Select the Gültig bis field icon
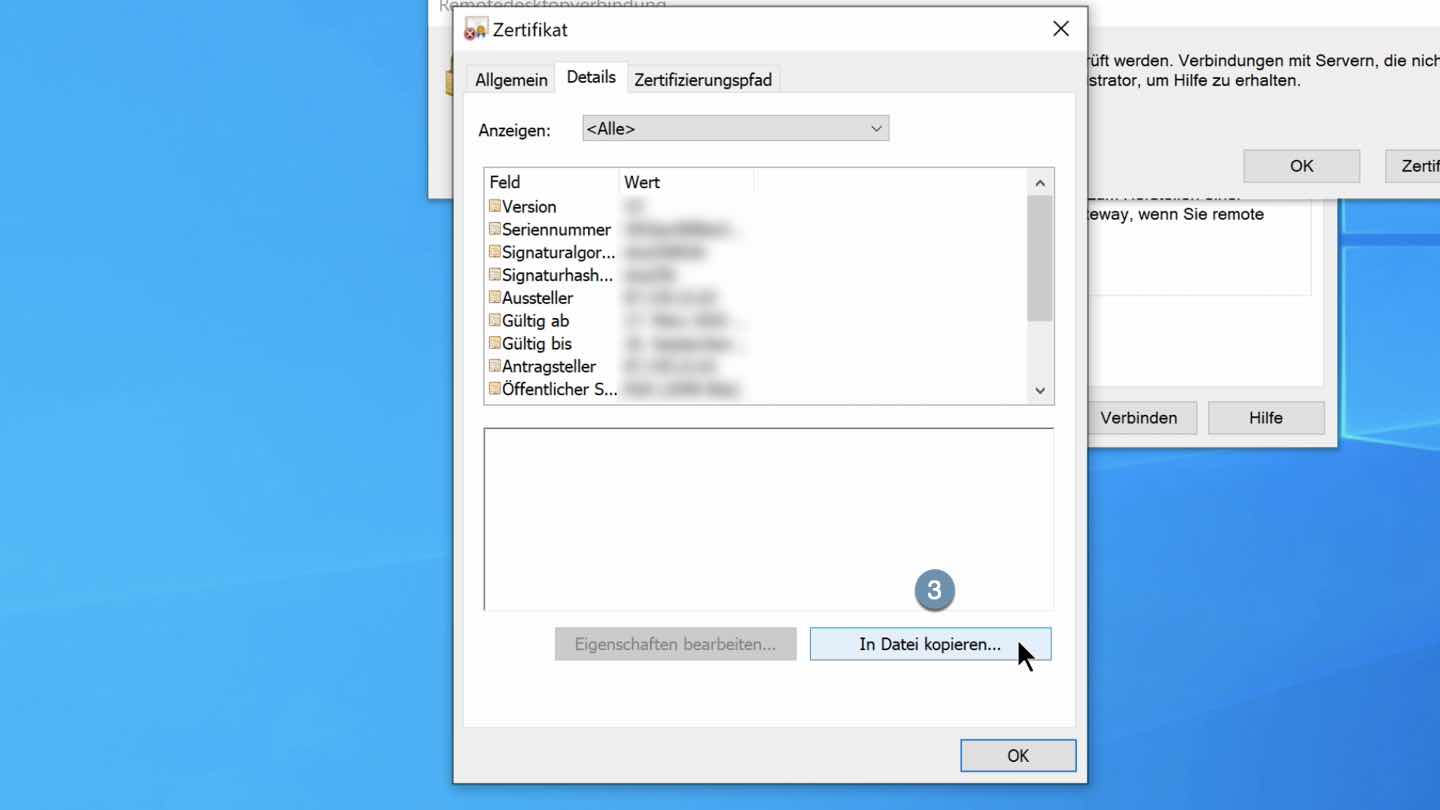 coord(494,344)
